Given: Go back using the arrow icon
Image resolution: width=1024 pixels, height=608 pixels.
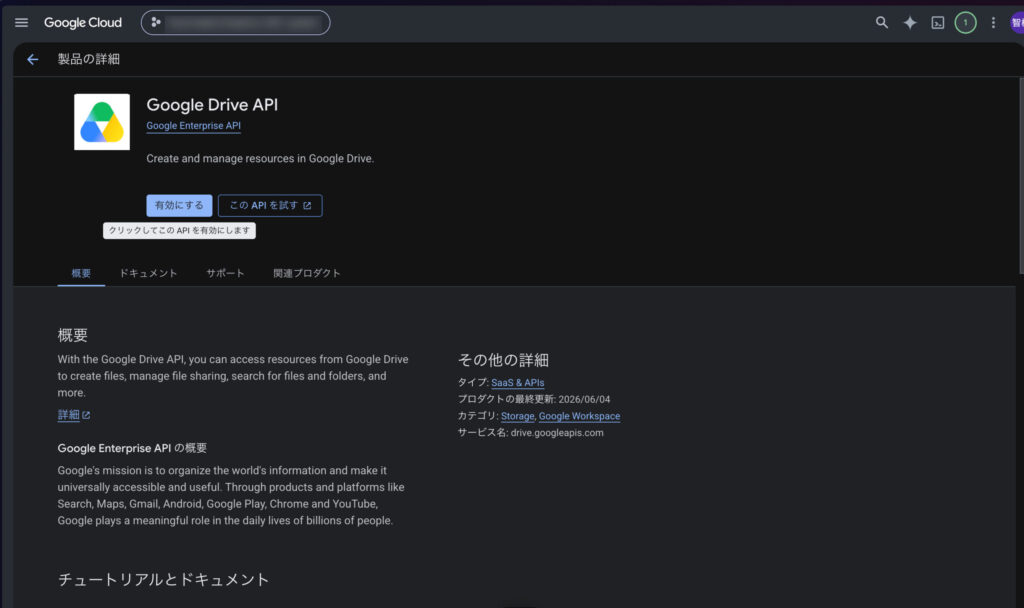Looking at the screenshot, I should [x=33, y=59].
